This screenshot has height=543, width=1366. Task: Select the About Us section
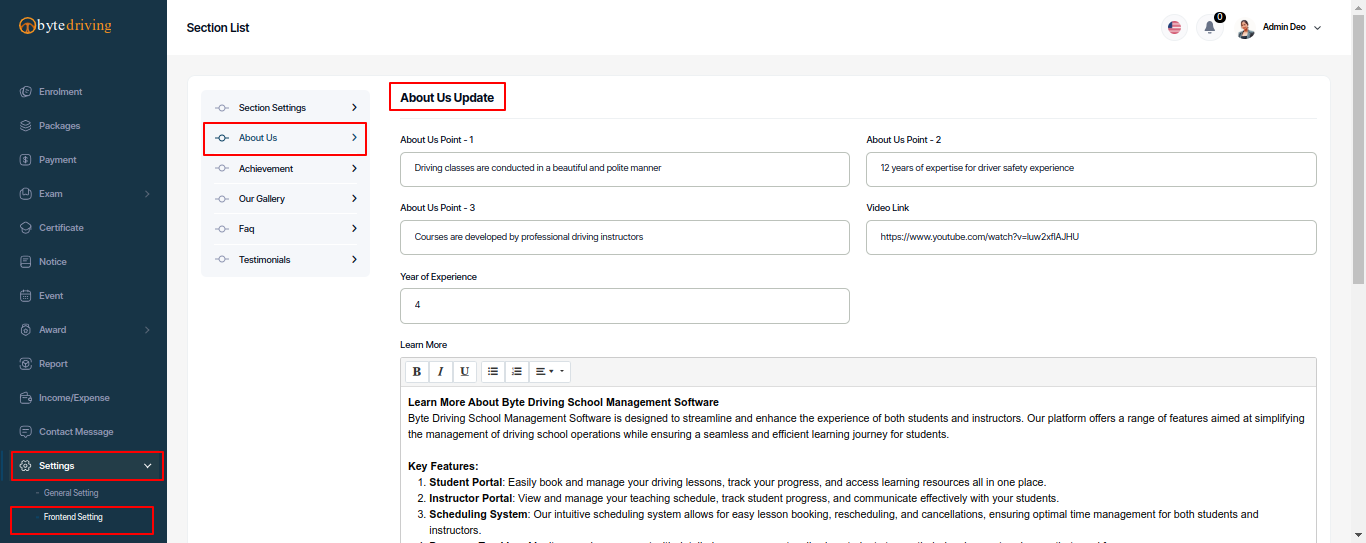(x=285, y=138)
